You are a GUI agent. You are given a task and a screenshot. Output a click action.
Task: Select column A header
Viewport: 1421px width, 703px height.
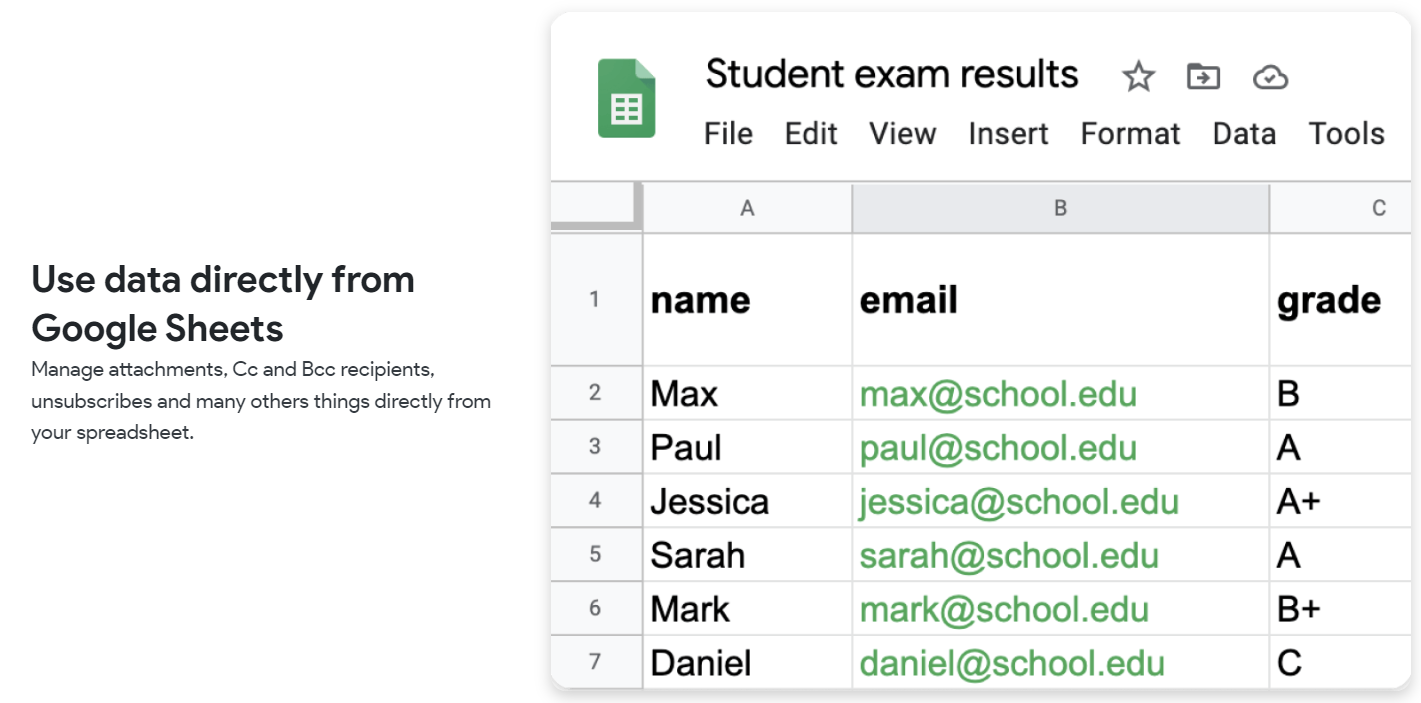[747, 208]
